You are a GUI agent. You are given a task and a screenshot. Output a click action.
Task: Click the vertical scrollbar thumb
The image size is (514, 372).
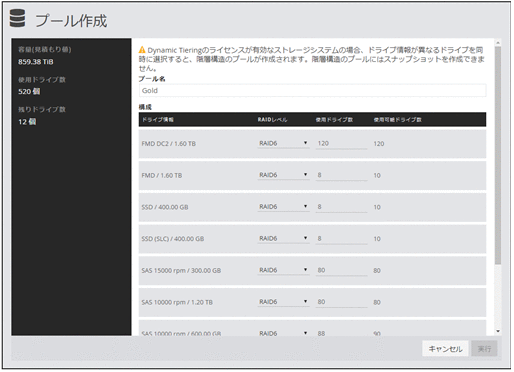tap(498, 155)
